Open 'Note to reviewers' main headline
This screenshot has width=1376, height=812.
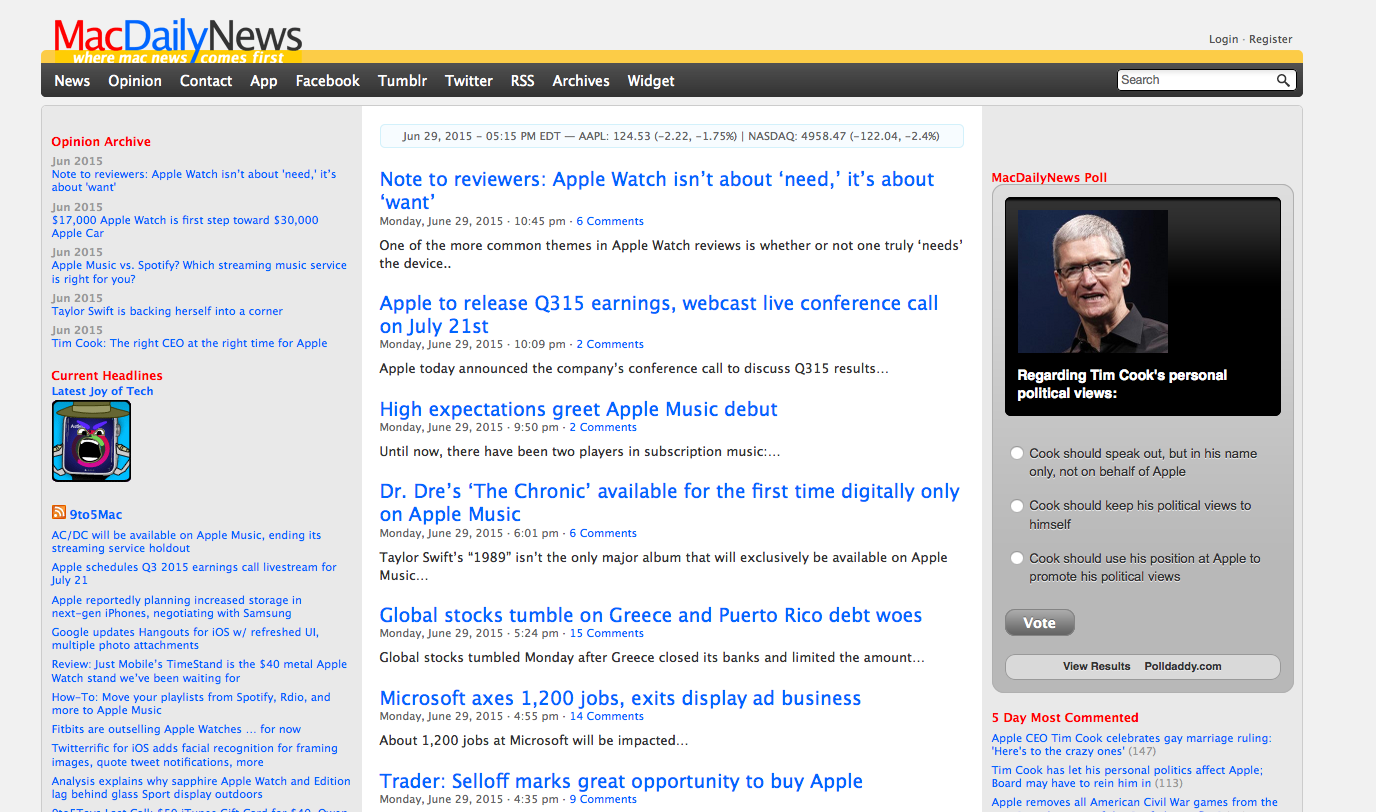[657, 191]
